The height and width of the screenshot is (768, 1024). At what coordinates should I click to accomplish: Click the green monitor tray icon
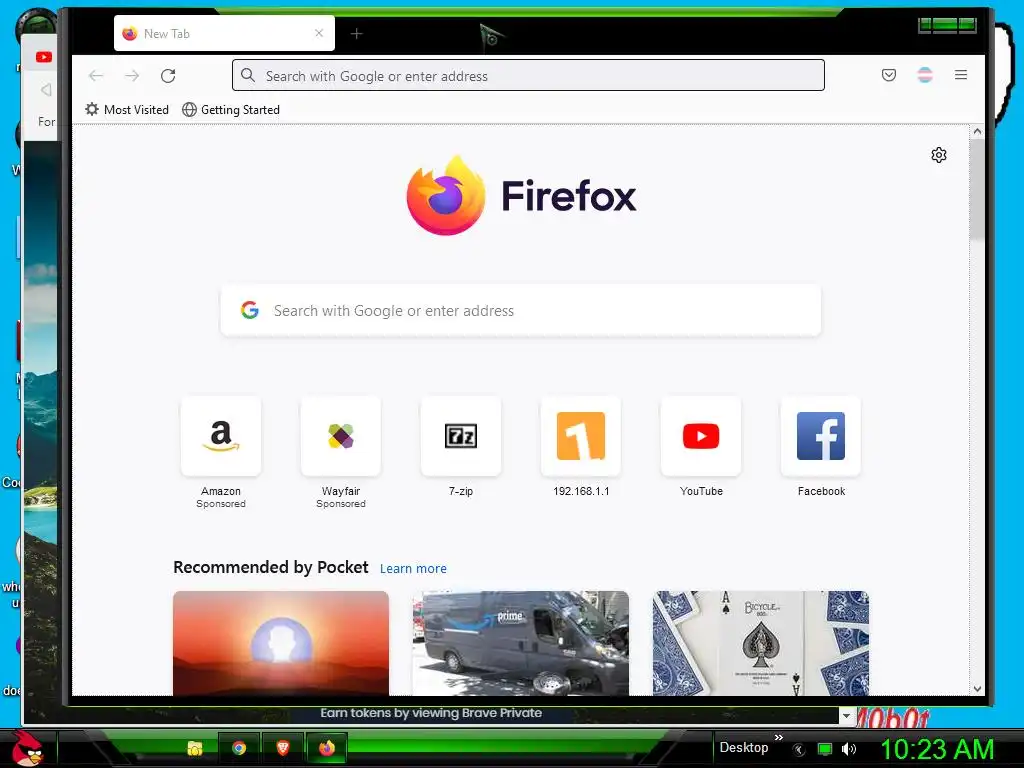click(x=825, y=749)
